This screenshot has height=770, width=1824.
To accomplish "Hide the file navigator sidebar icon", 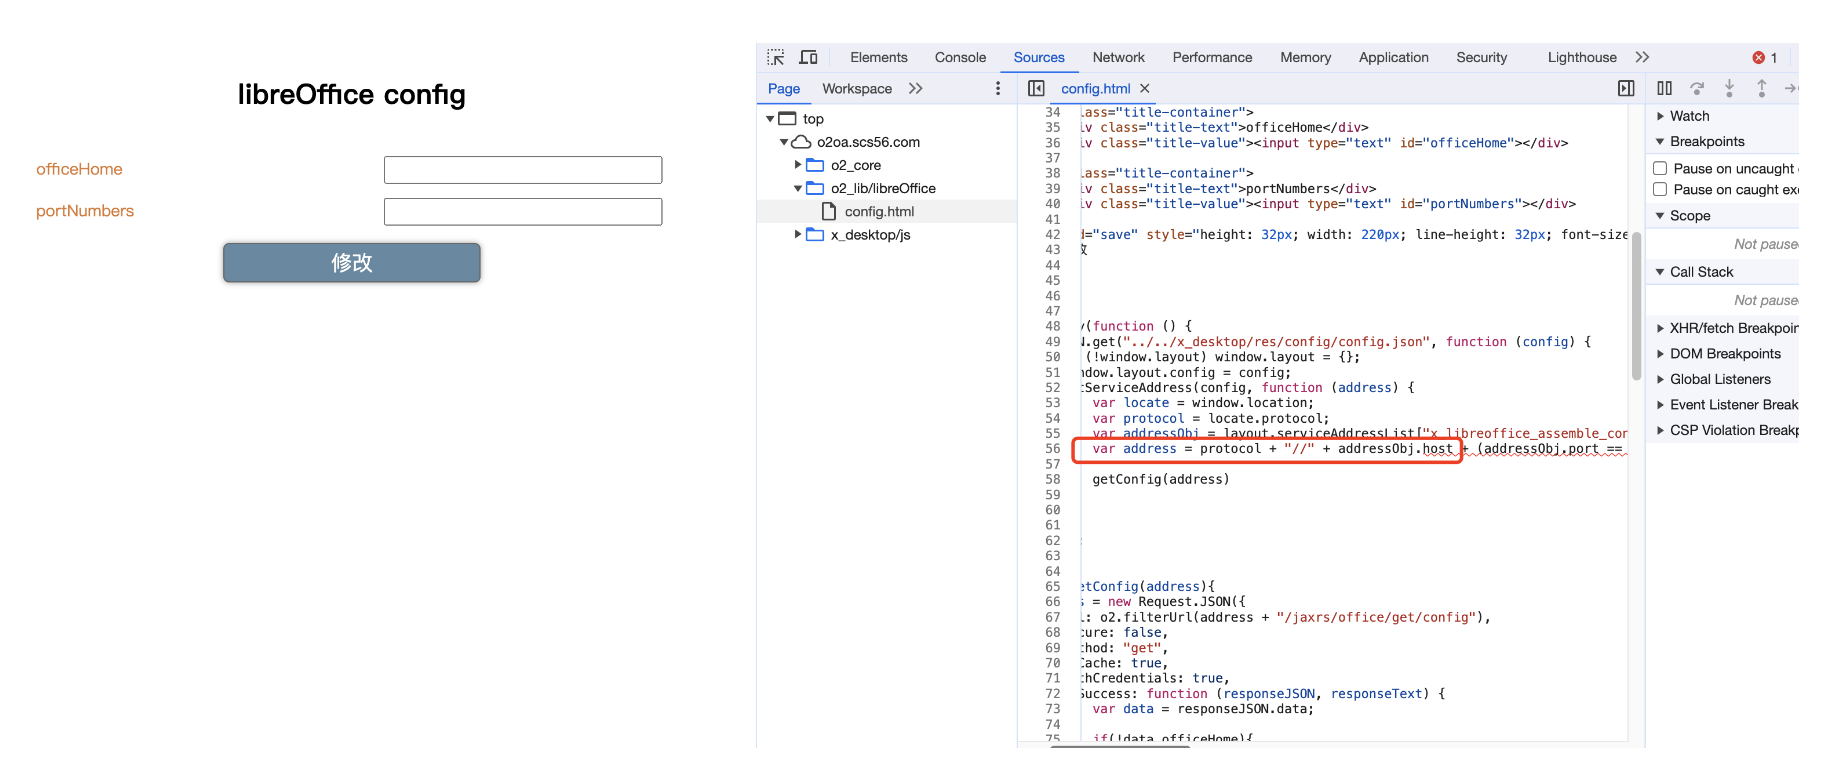I will click(1036, 88).
